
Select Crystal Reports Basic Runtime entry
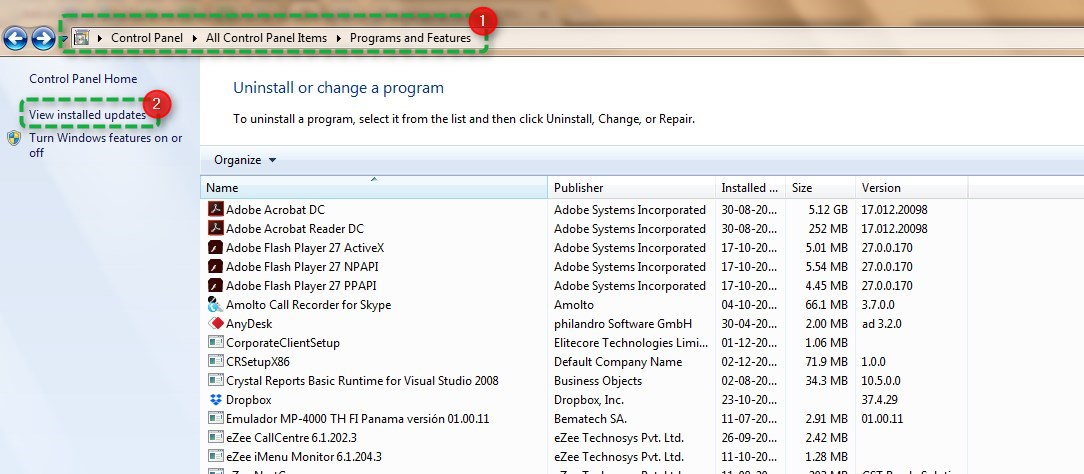point(362,381)
